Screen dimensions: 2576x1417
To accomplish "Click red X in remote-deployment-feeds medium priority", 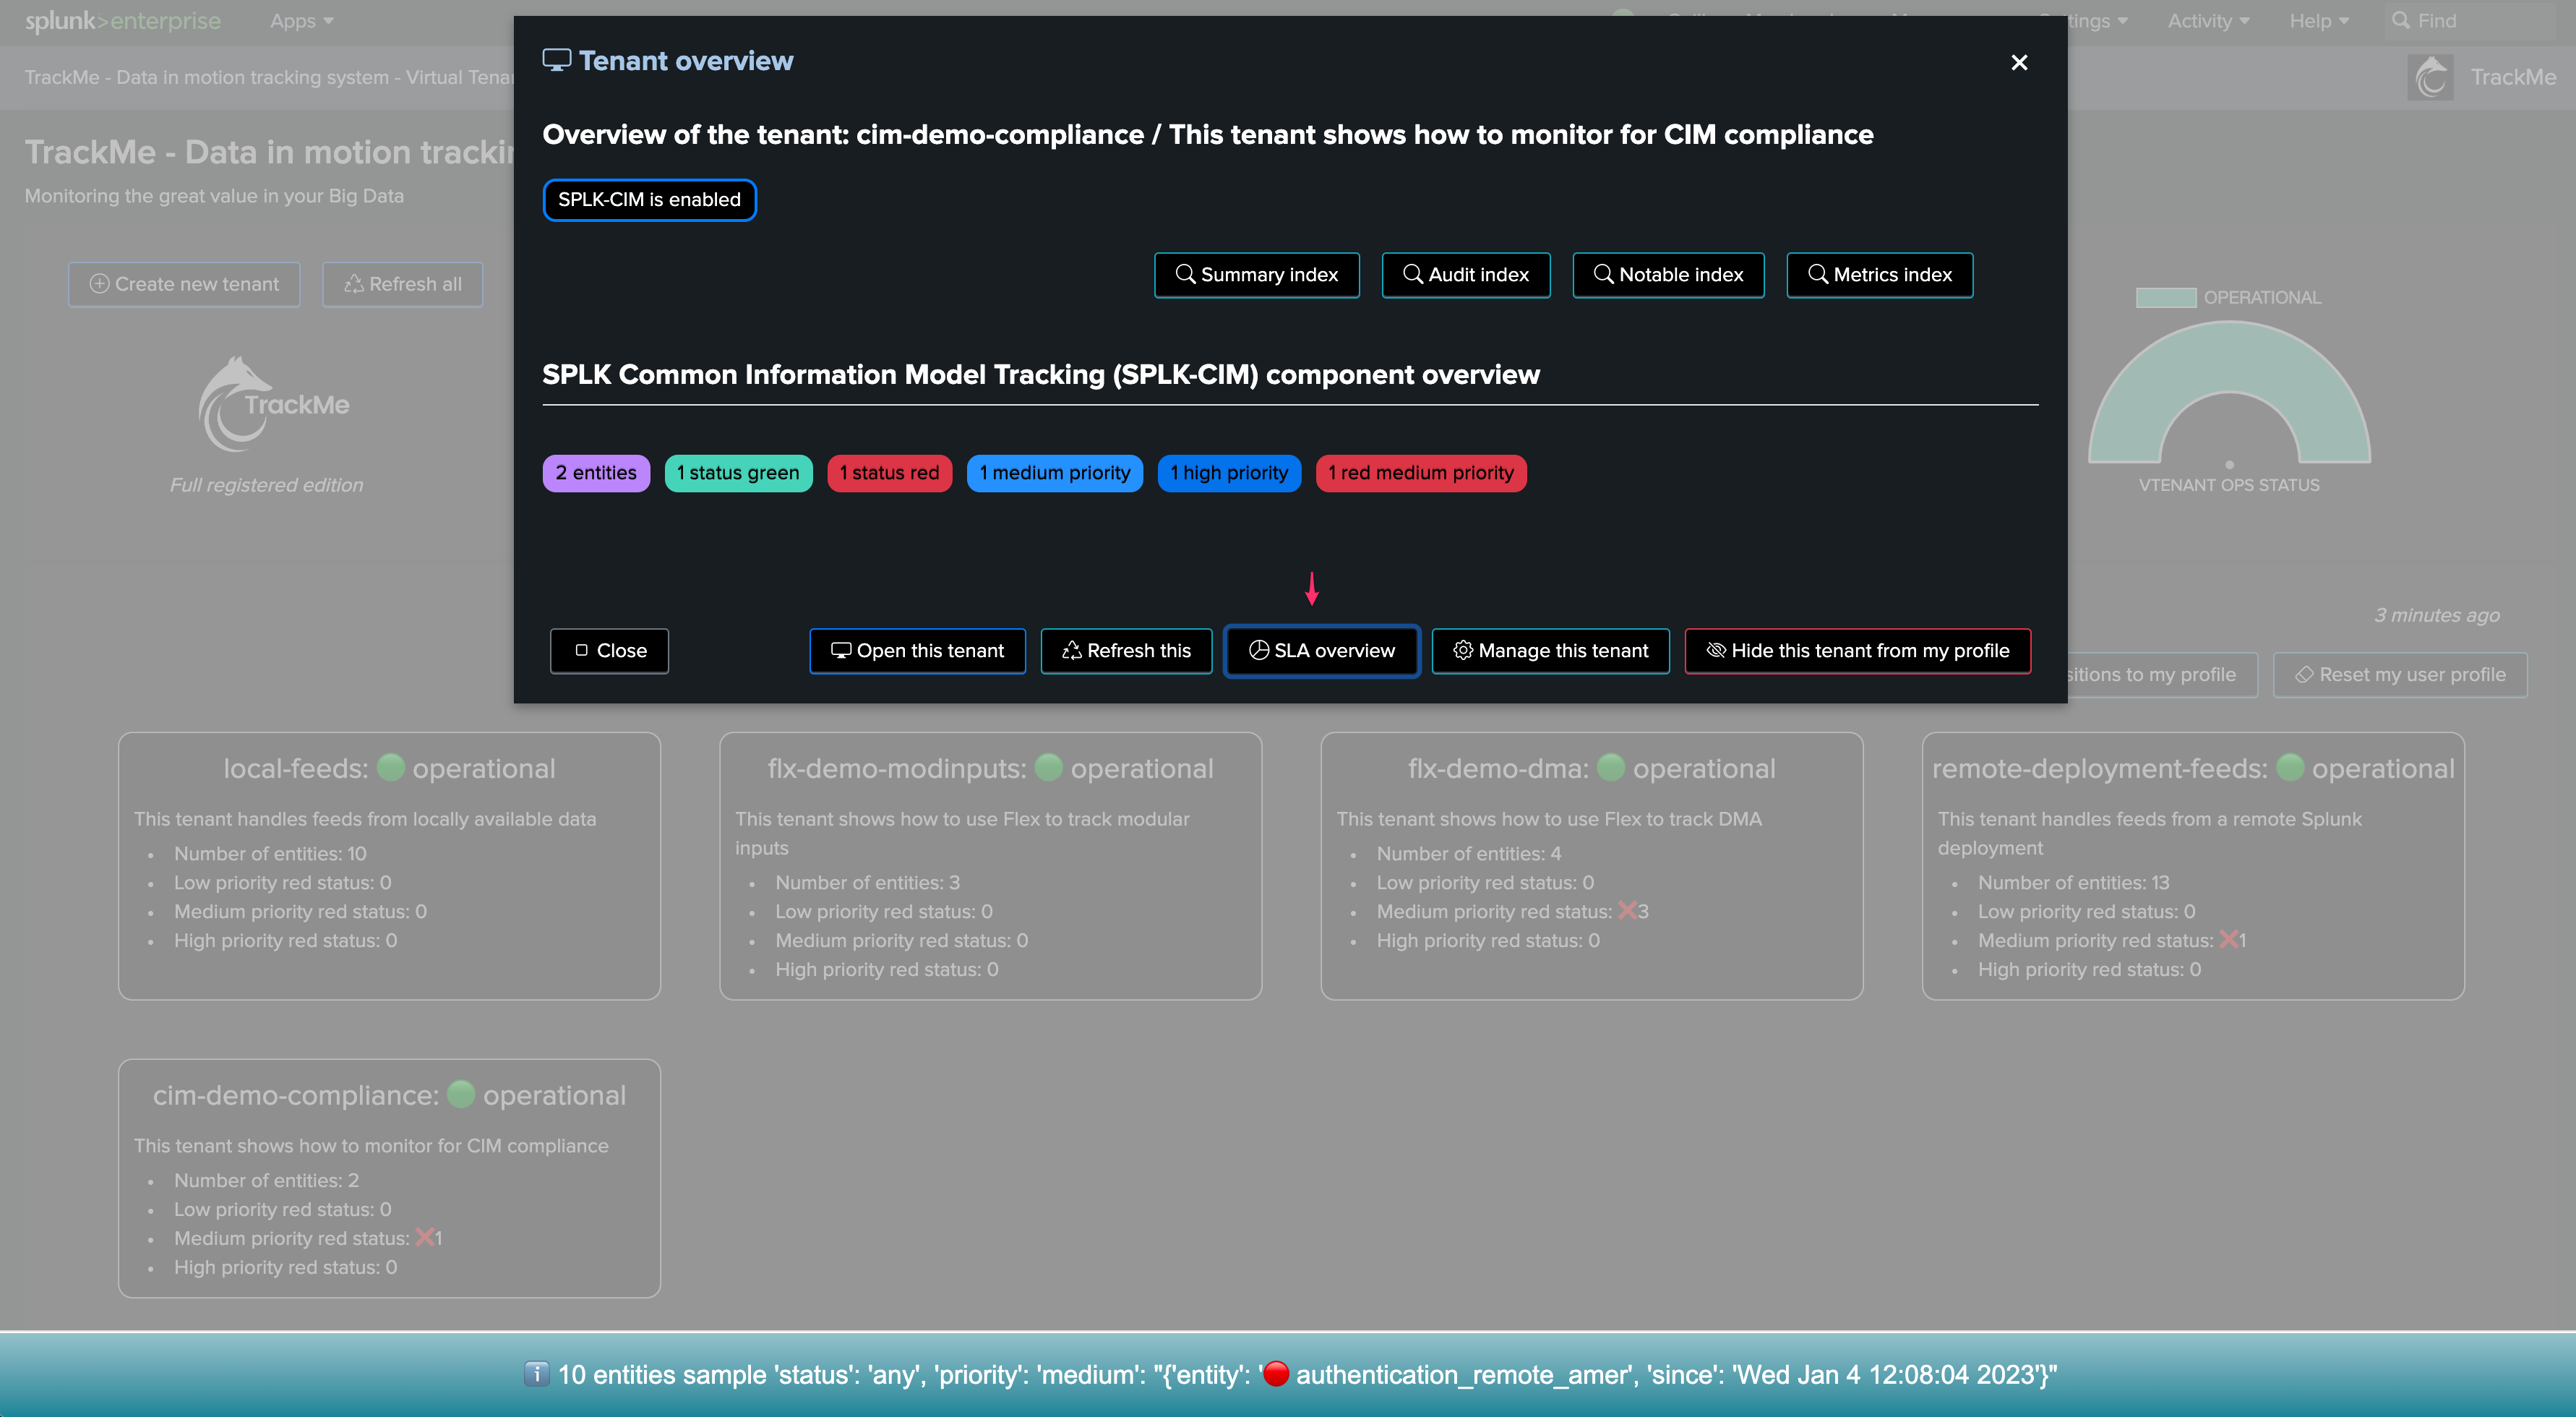I will 2228,940.
